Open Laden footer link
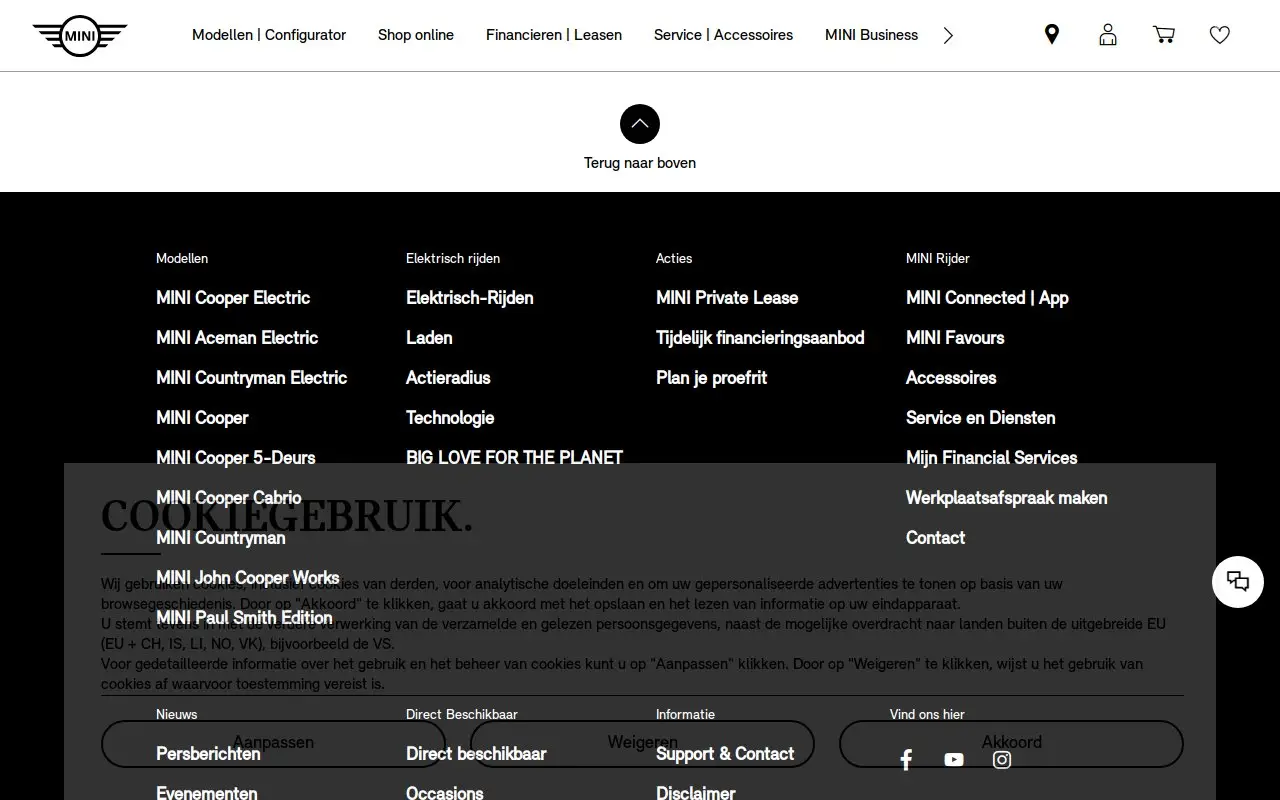This screenshot has height=800, width=1280. 429,338
